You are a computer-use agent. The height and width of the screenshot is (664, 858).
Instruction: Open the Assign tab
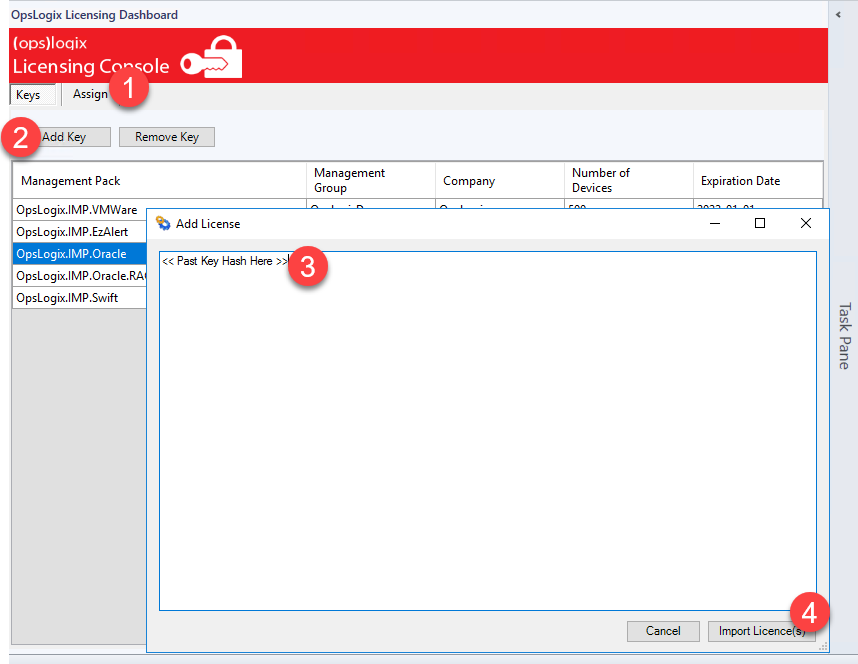90,94
